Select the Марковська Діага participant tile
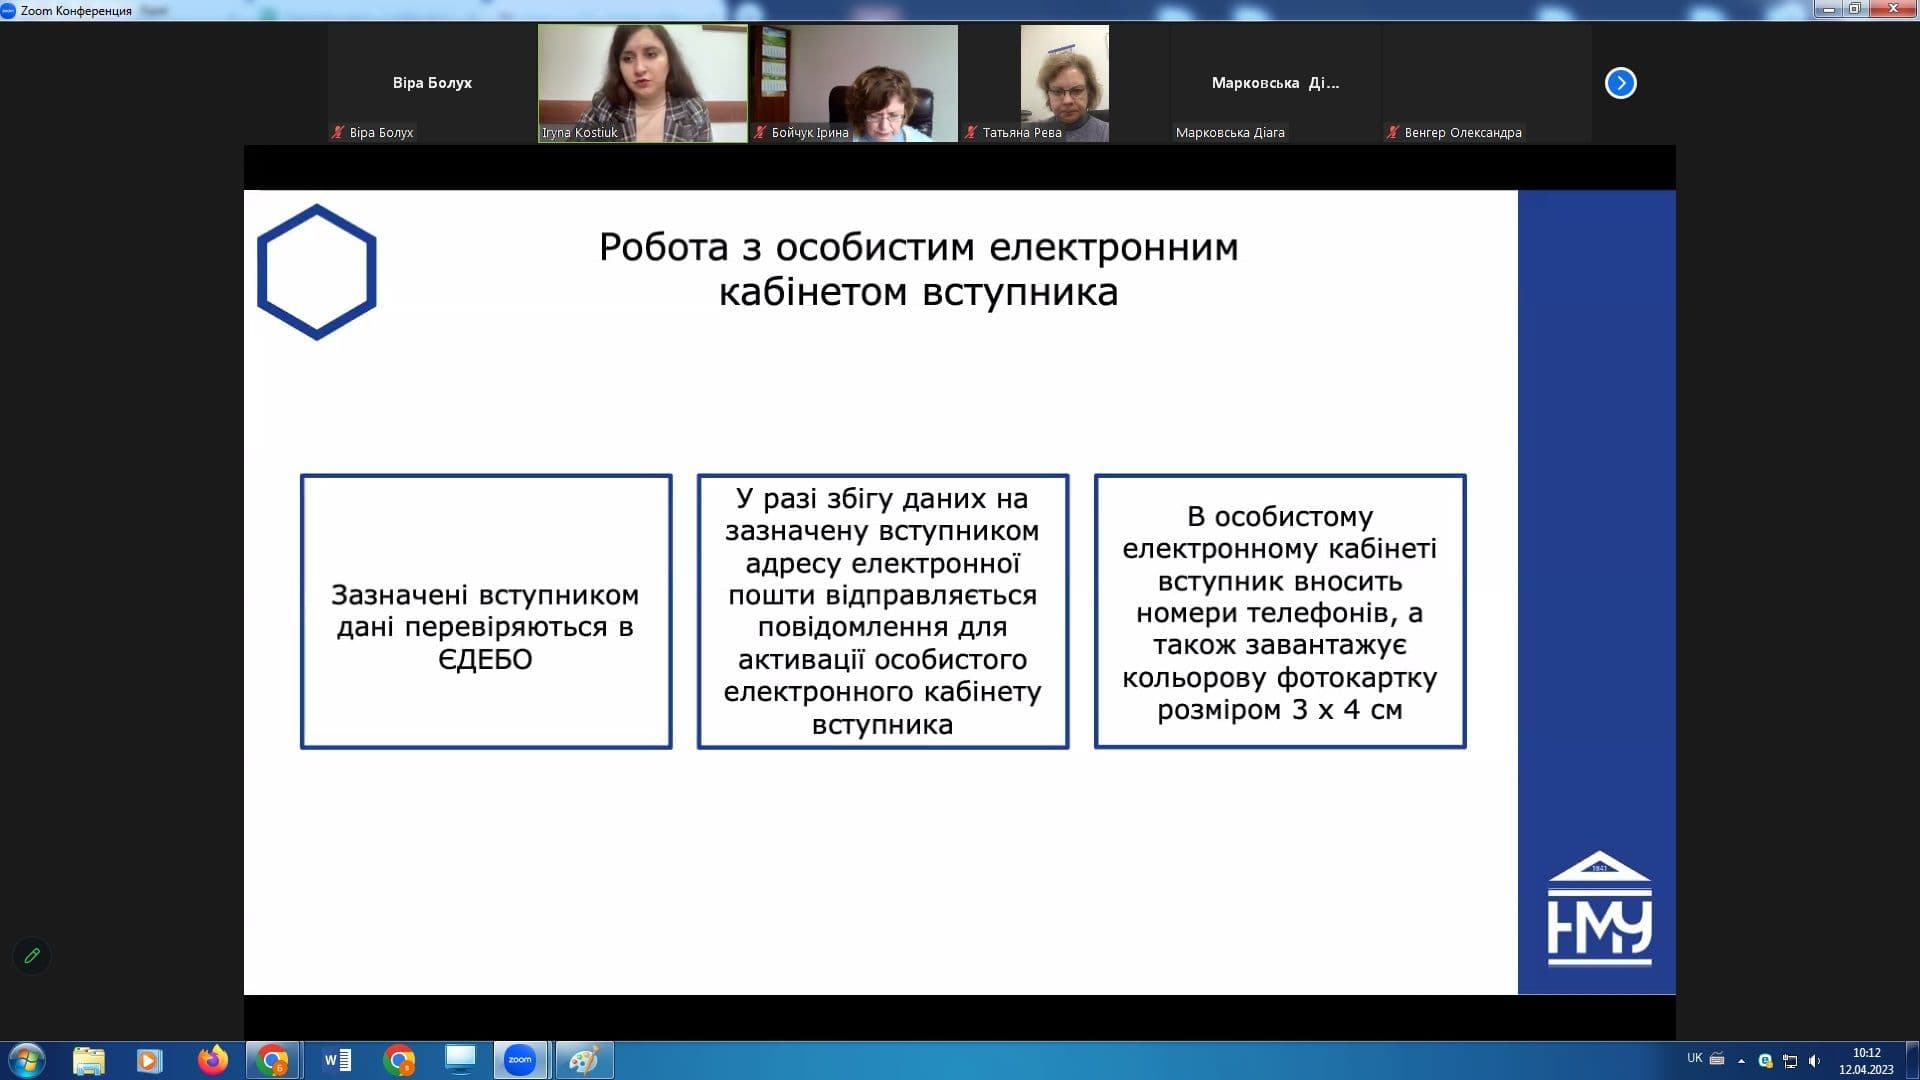This screenshot has width=1920, height=1080. 1276,83
